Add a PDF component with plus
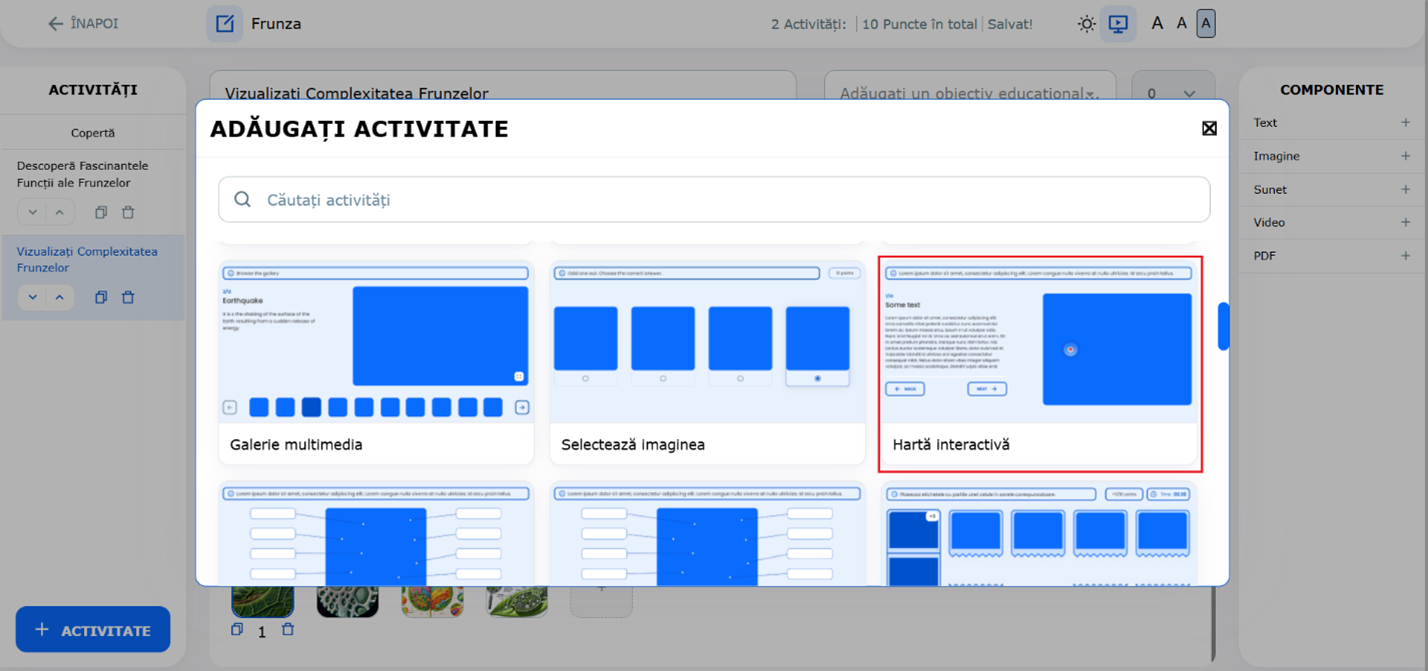Viewport: 1428px width, 671px height. (x=1405, y=256)
